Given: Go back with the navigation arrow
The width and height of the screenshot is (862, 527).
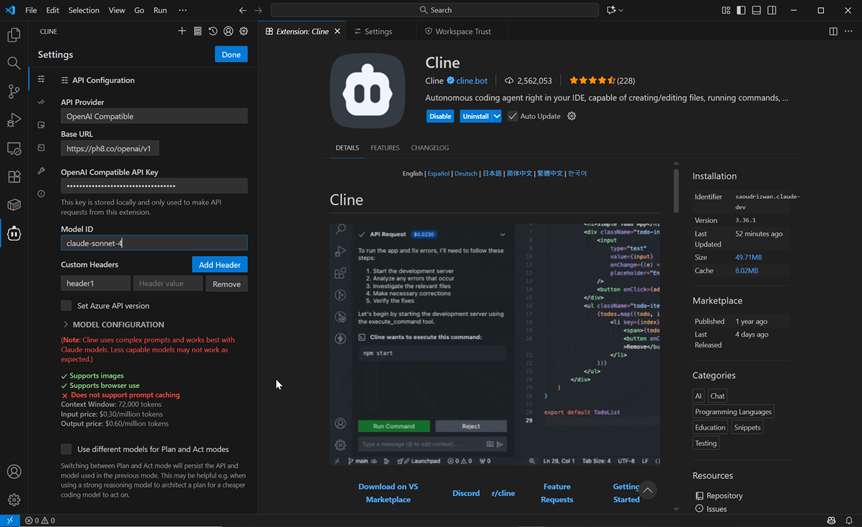Looking at the screenshot, I should pyautogui.click(x=242, y=10).
